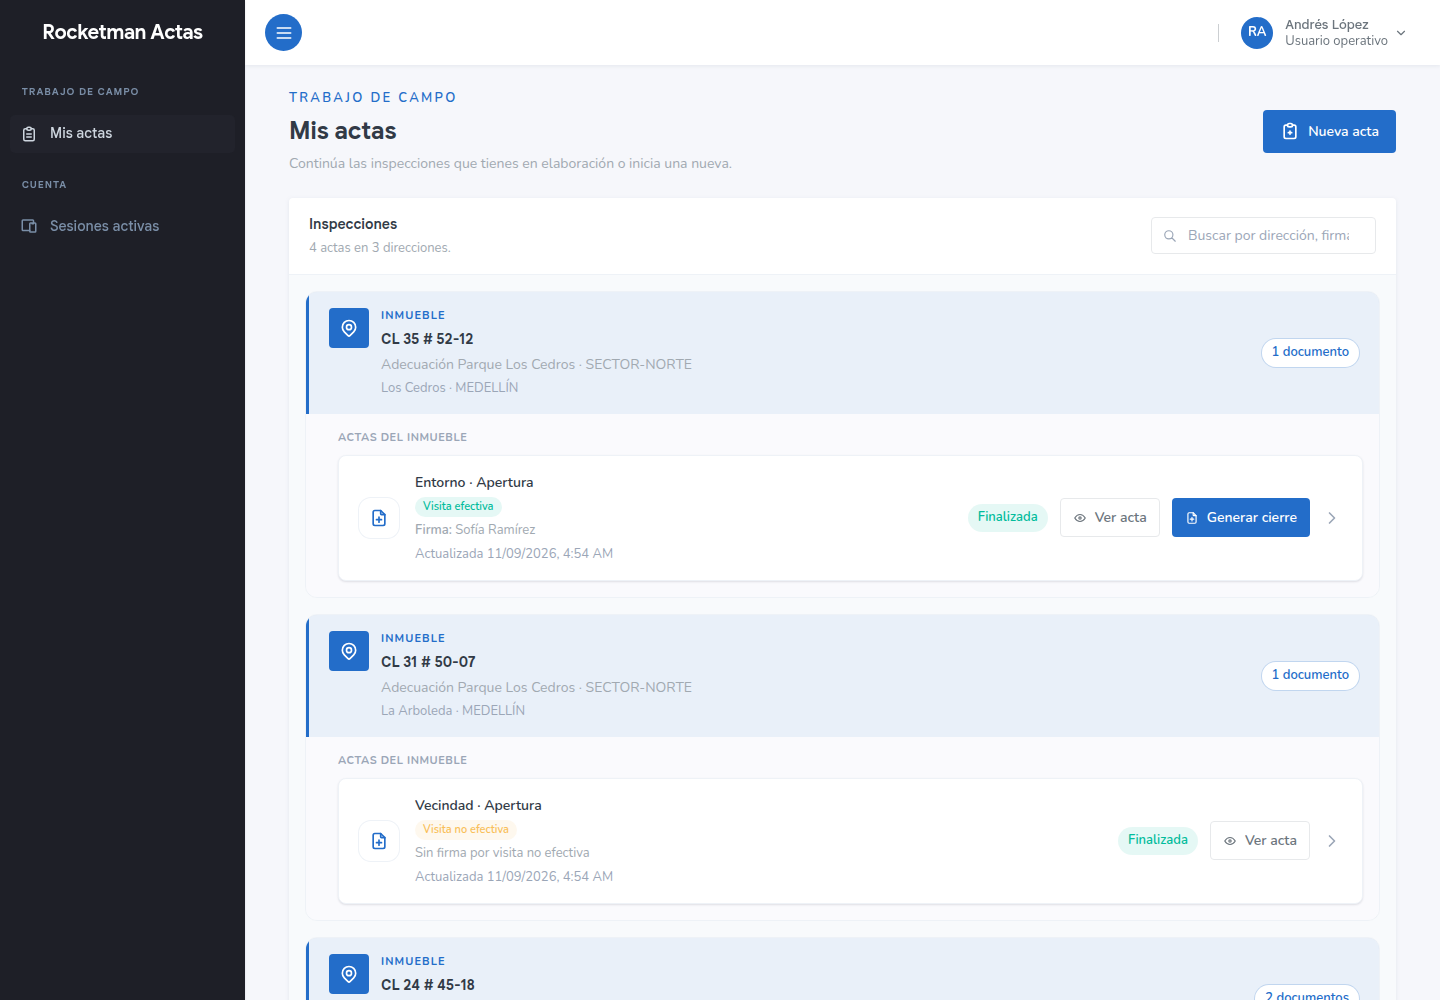Open Sesiones activas in the sidebar
Viewport: 1440px width, 1000px height.
[x=123, y=226]
